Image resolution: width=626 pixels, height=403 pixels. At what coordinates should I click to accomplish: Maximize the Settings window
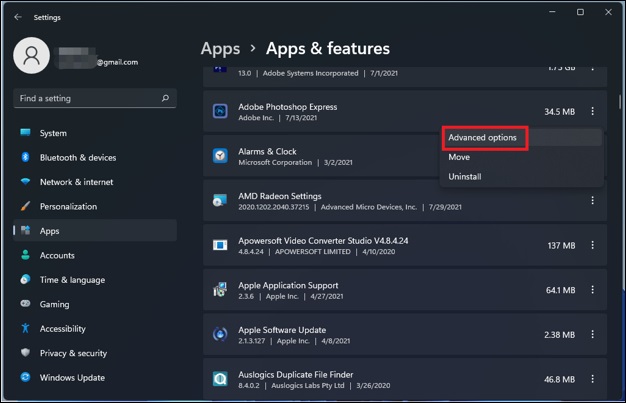[580, 12]
